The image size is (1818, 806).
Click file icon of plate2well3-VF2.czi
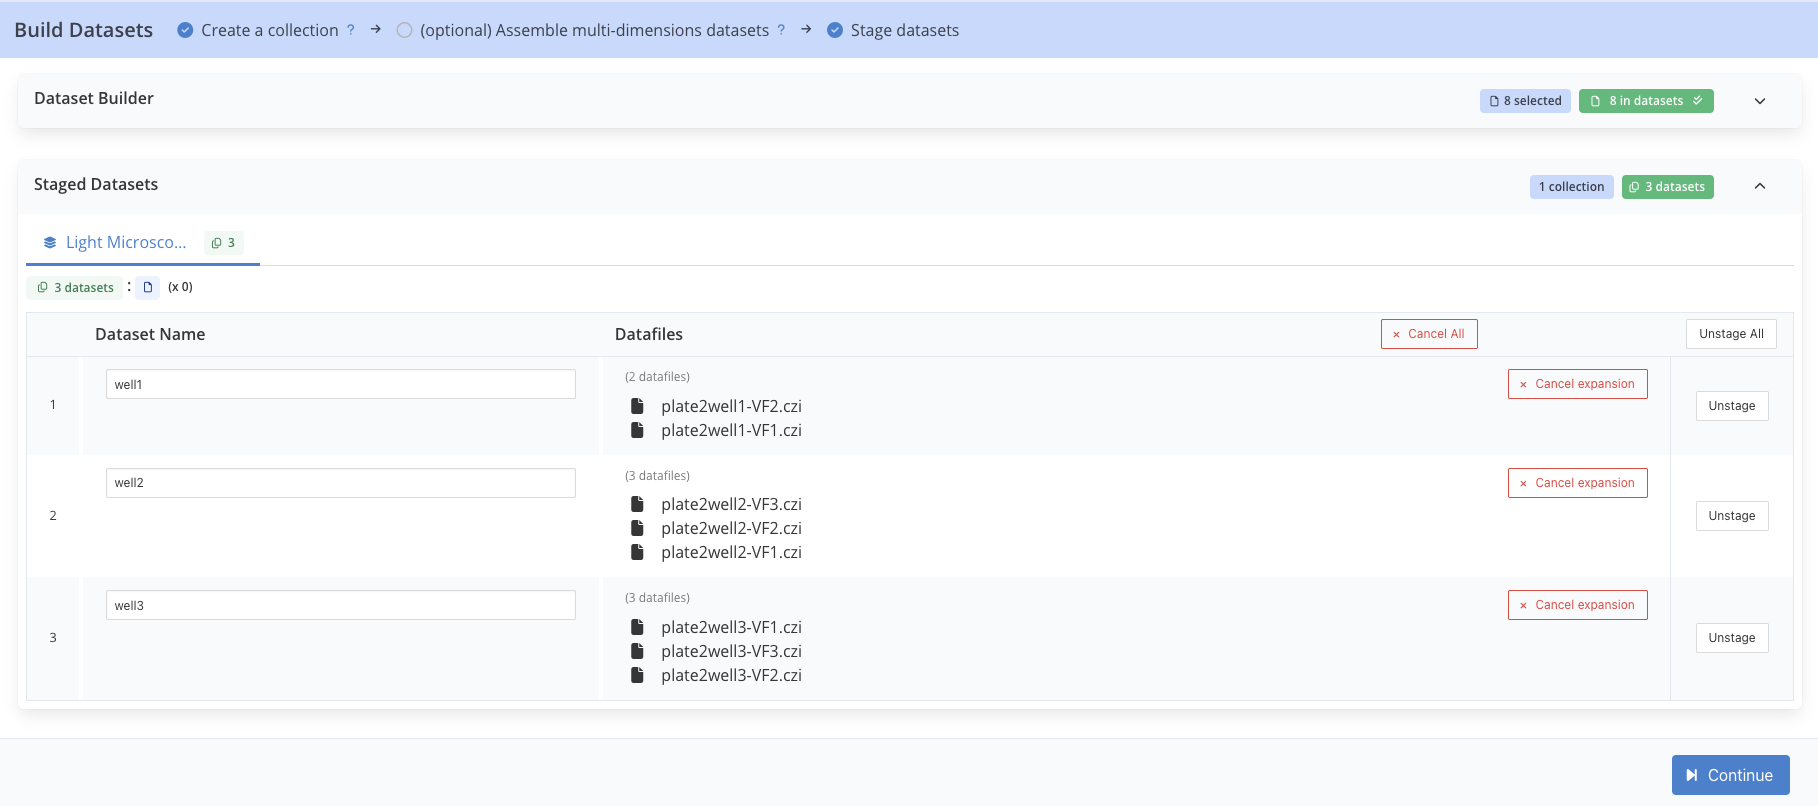pyautogui.click(x=637, y=675)
